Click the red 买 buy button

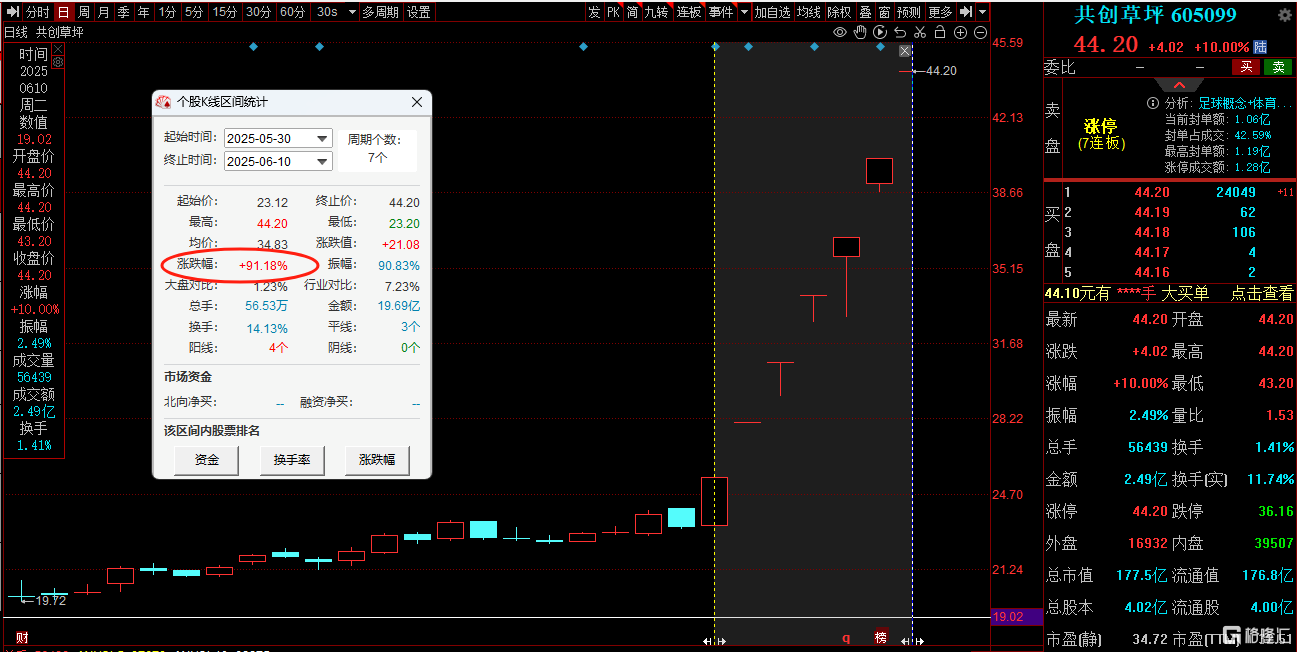click(x=1245, y=67)
